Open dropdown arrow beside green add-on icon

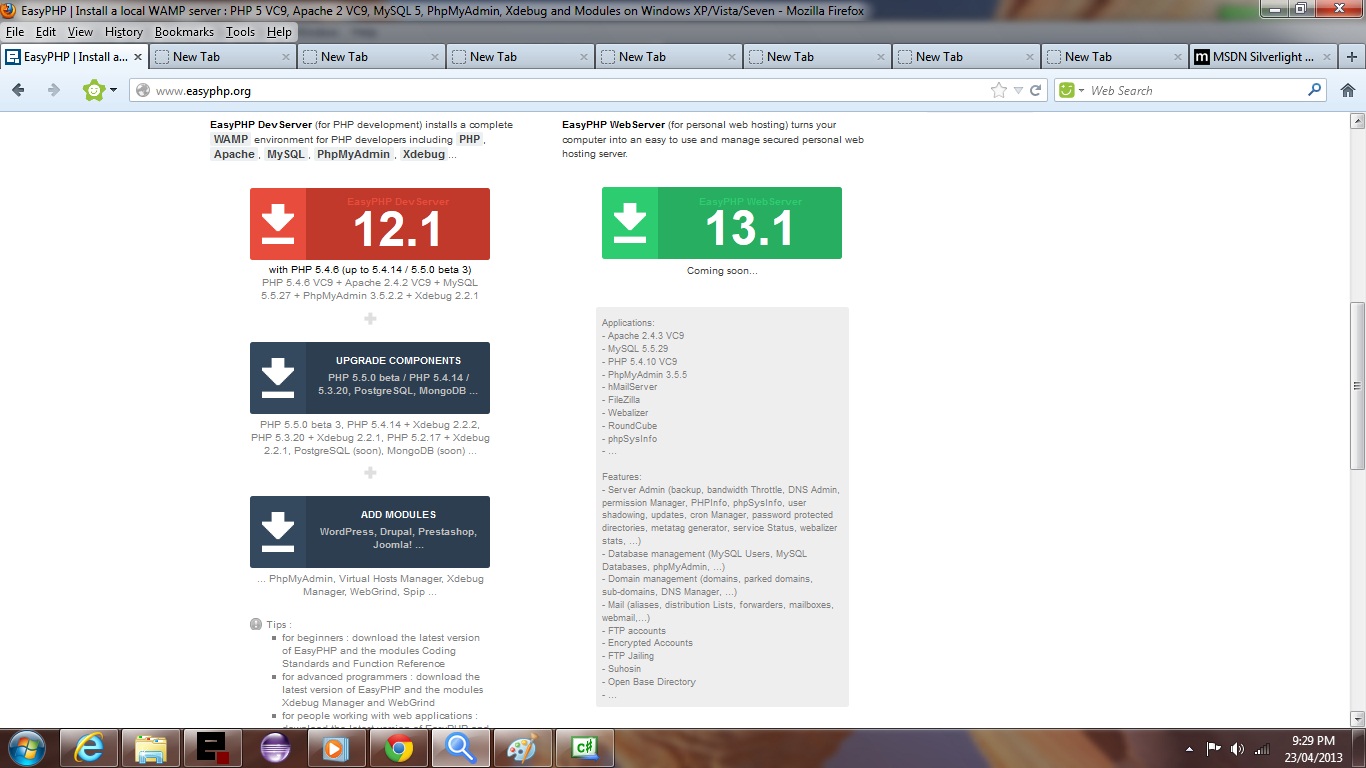113,91
